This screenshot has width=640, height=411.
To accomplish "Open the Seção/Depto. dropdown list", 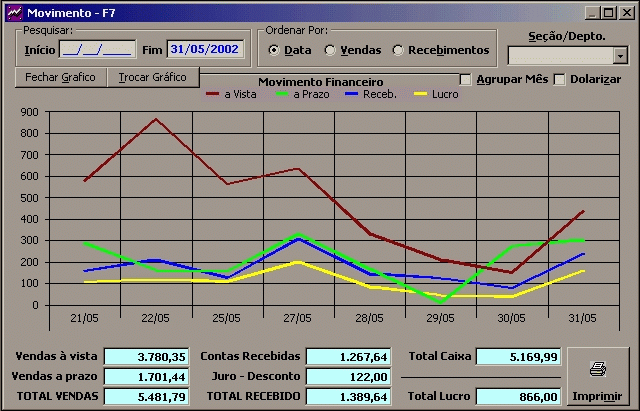I will [x=620, y=56].
